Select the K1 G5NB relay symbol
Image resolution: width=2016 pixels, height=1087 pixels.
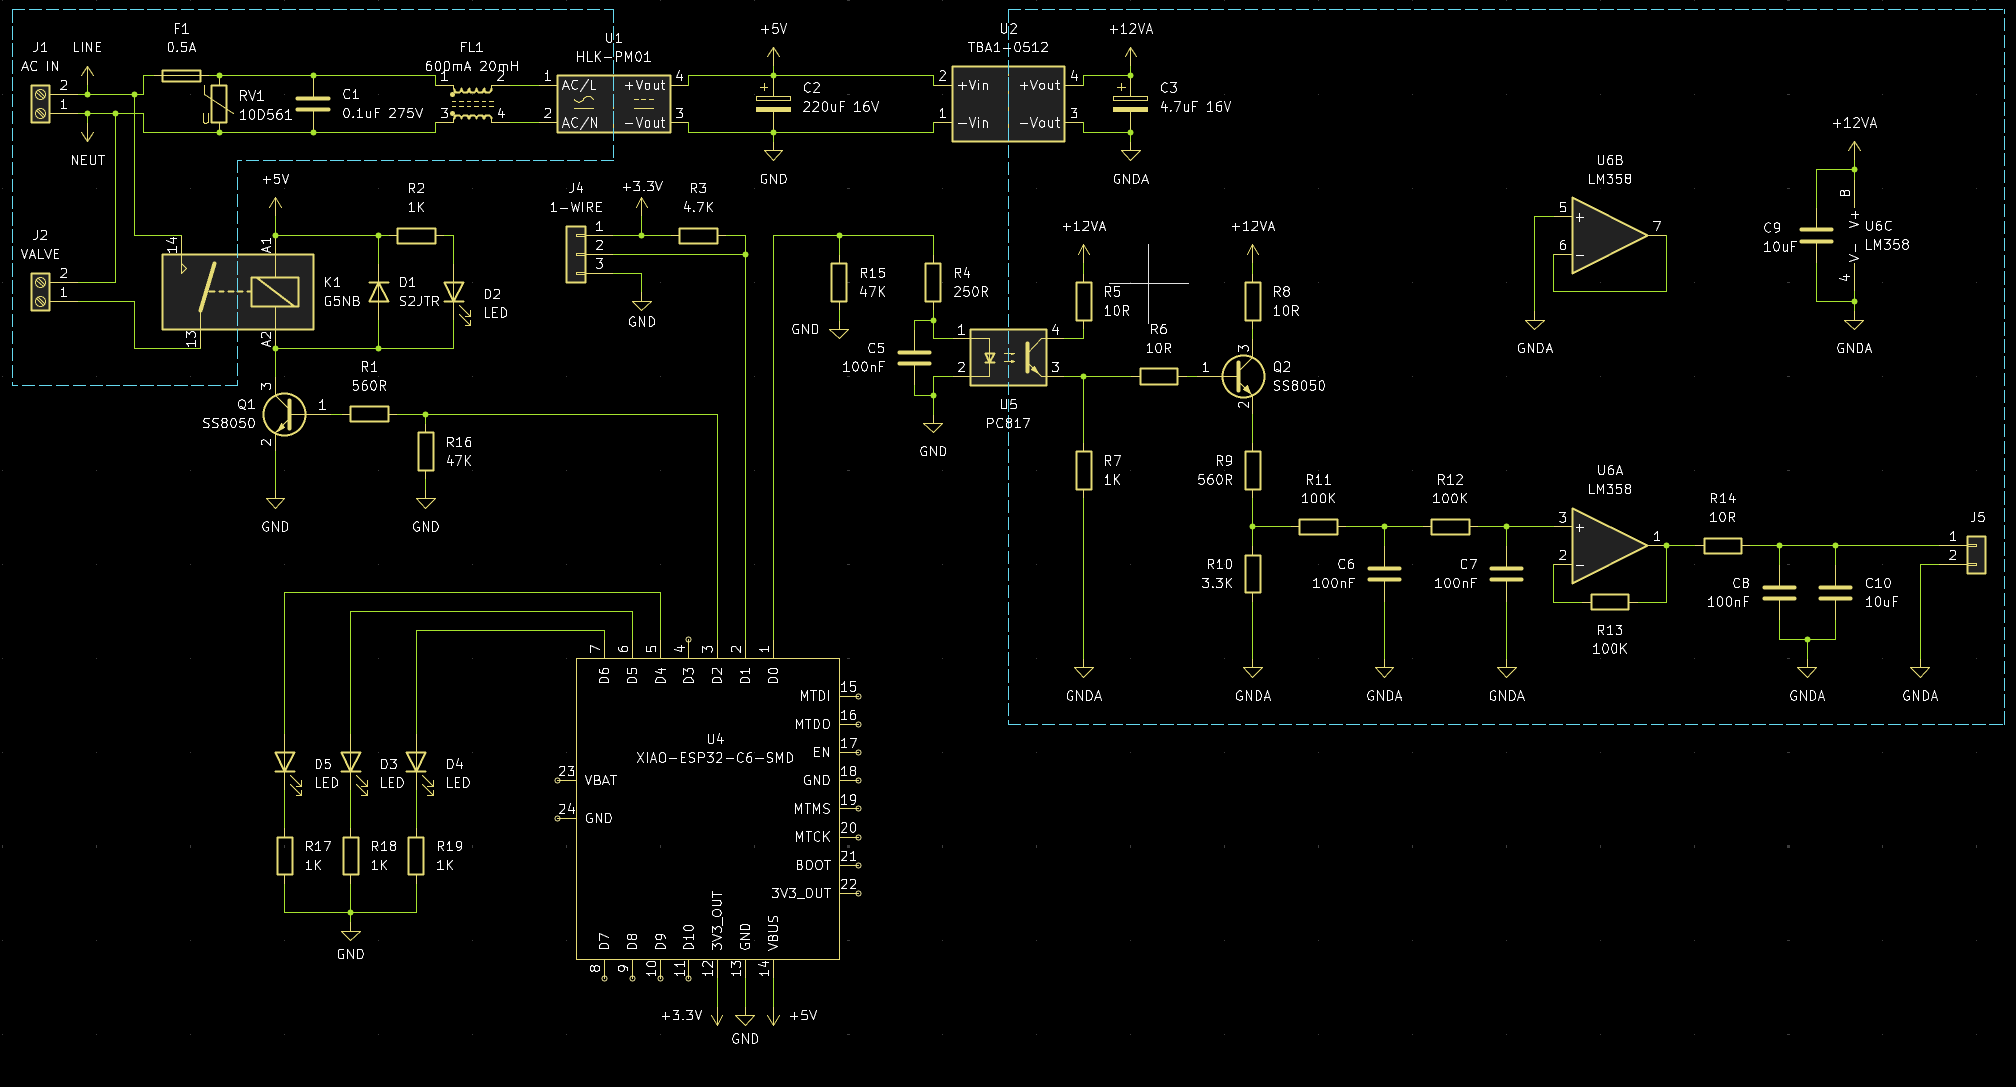pos(238,291)
